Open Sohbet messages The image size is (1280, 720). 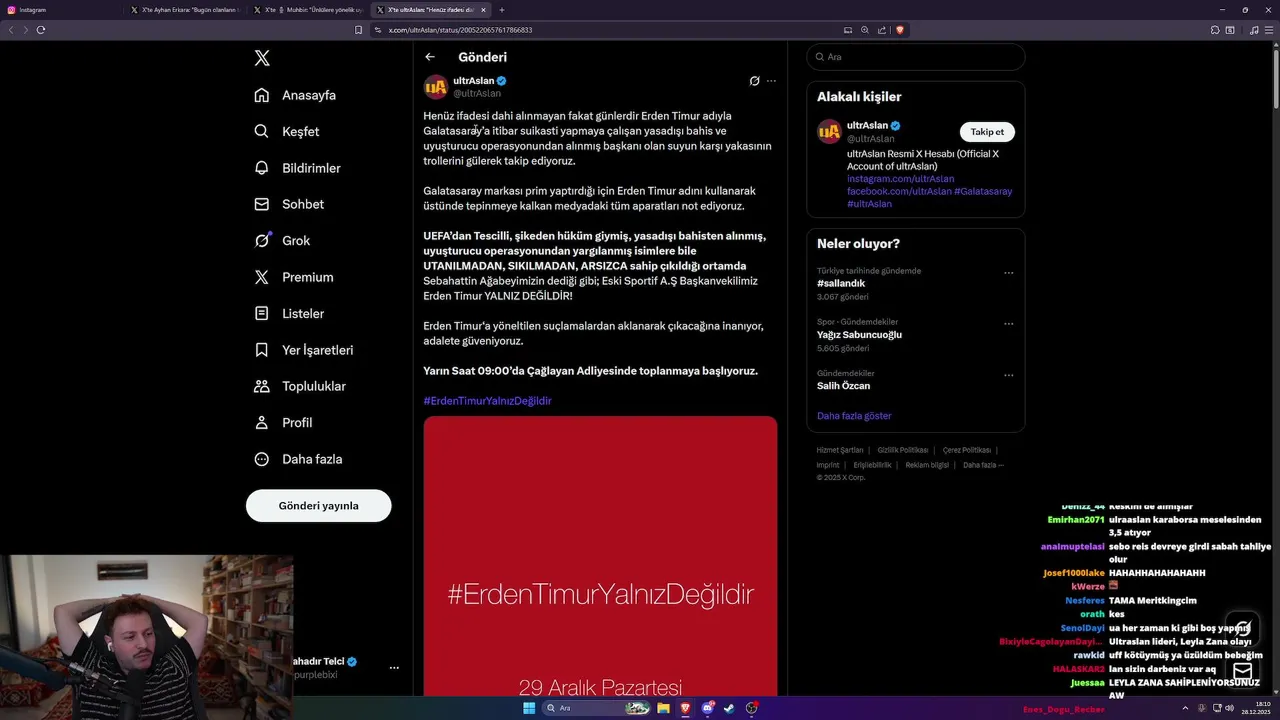(x=290, y=204)
